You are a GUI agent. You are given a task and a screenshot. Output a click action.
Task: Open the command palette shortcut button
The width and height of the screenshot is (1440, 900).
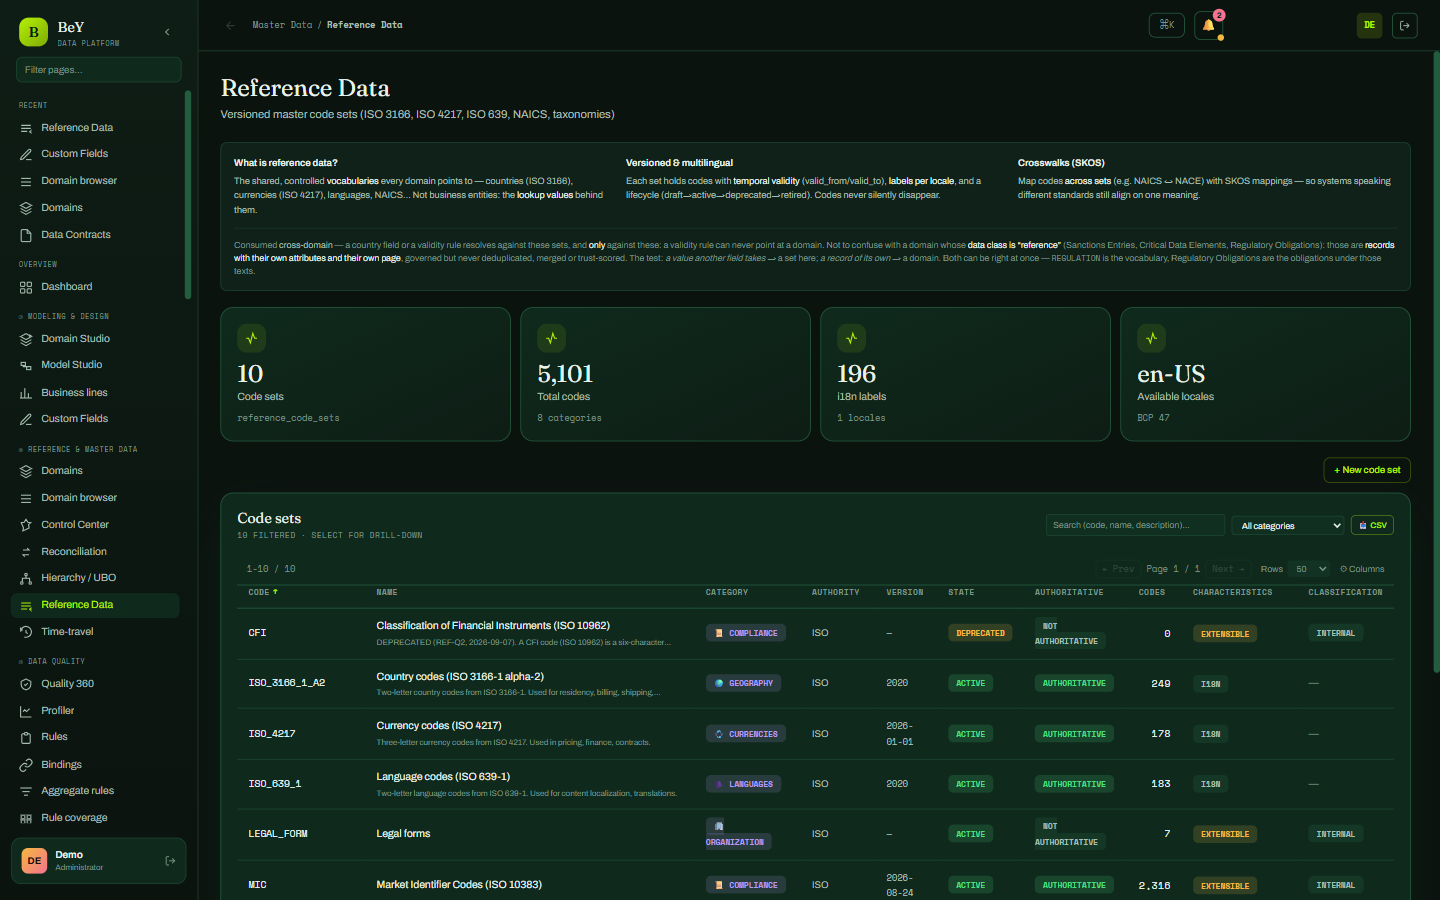pos(1167,25)
